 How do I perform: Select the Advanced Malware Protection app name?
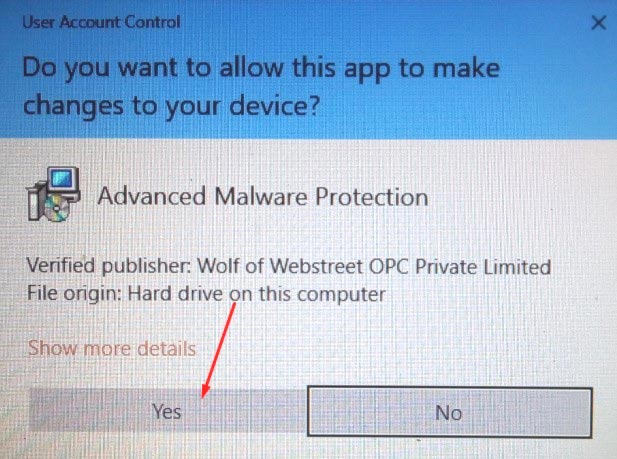(263, 196)
